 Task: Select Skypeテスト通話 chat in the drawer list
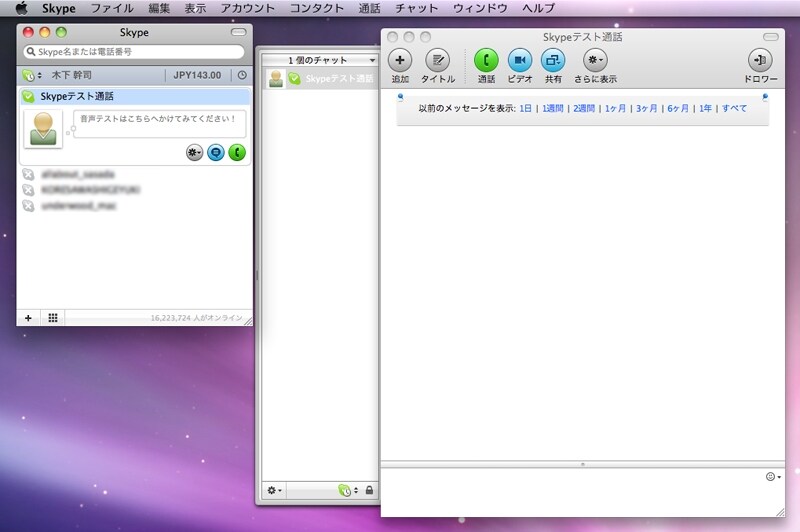320,79
